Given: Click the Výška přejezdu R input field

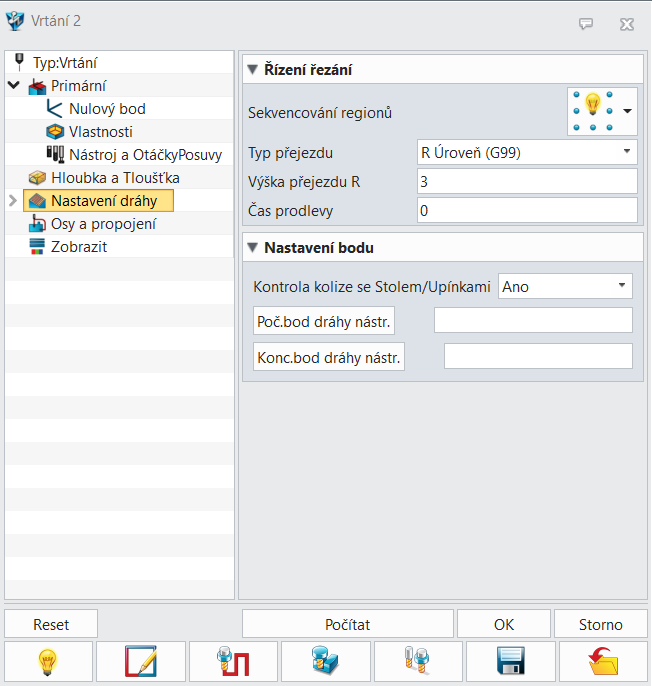Looking at the screenshot, I should (x=527, y=181).
